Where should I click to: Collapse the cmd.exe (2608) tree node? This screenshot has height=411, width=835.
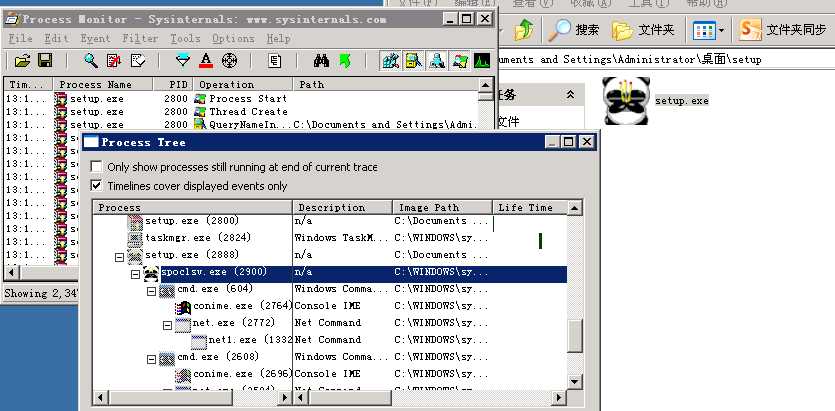click(152, 359)
